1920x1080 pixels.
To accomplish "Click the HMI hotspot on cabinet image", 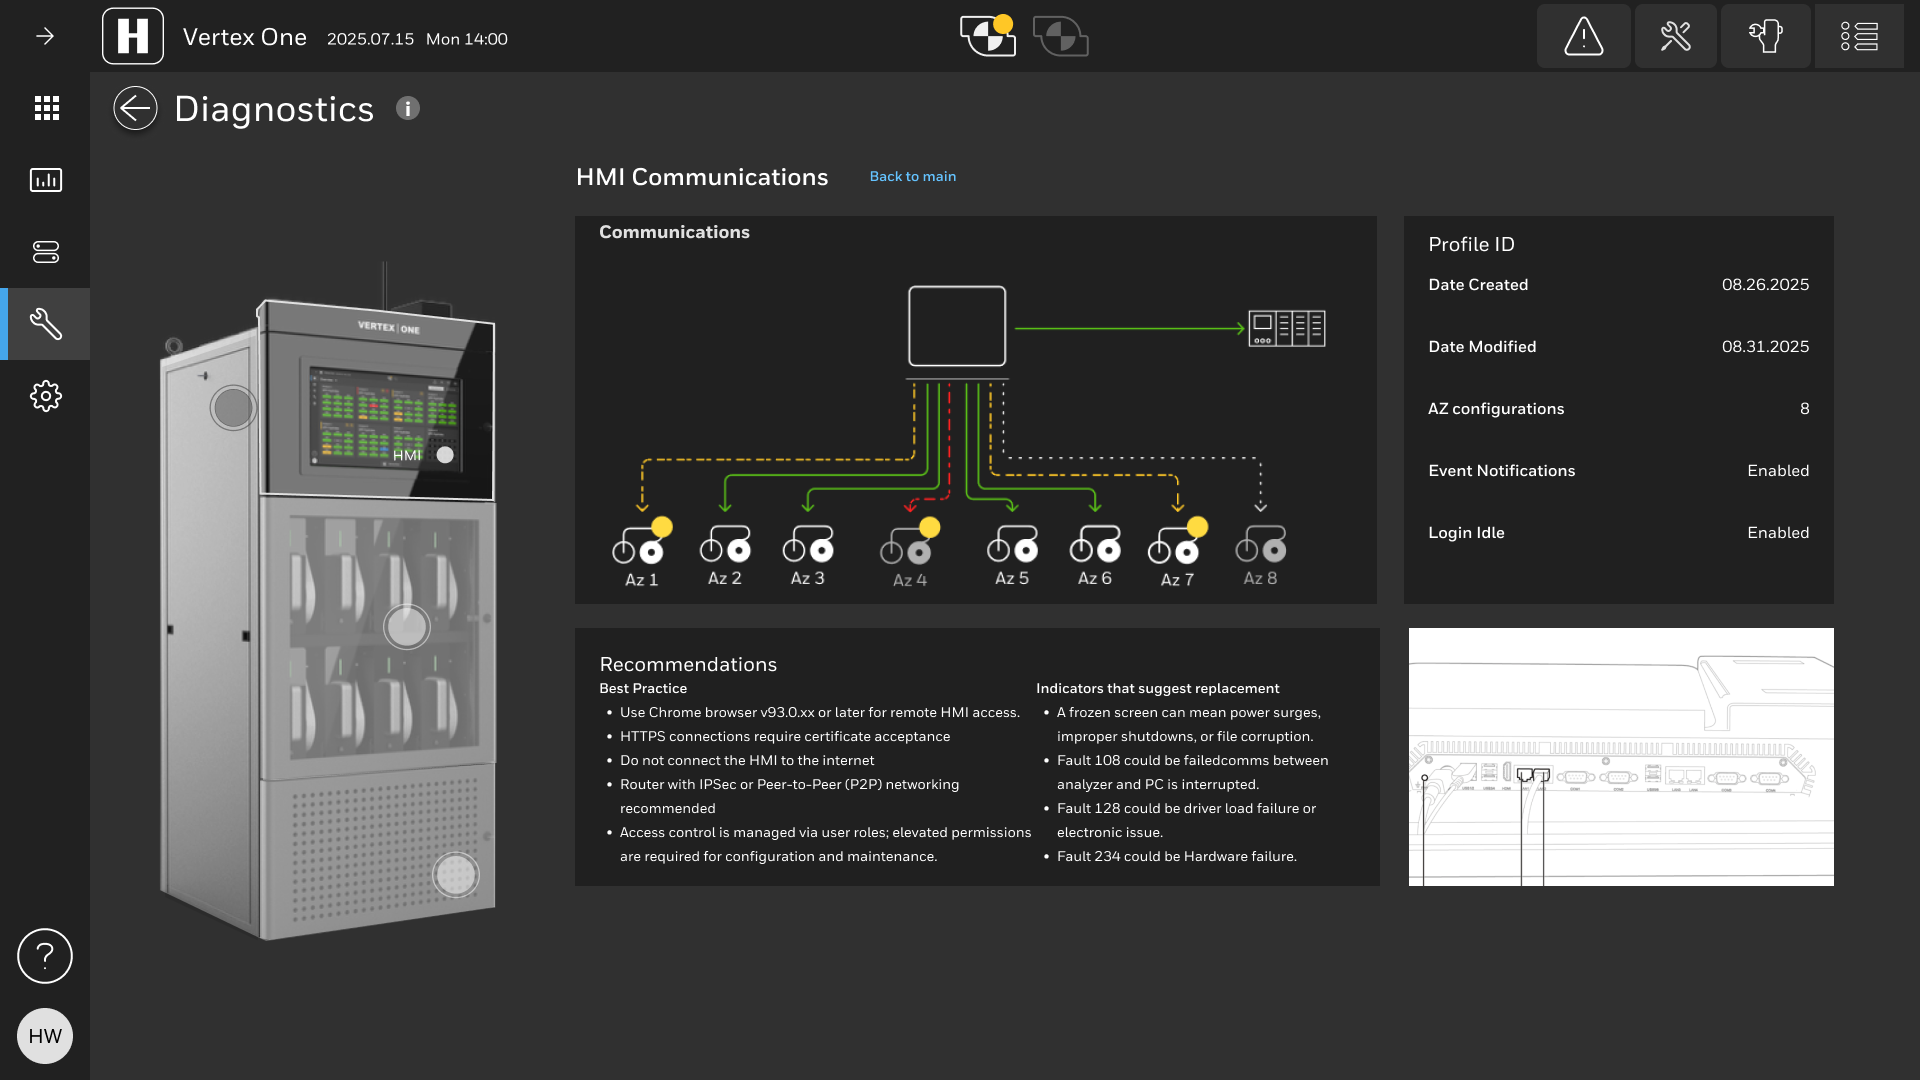I will (x=445, y=455).
